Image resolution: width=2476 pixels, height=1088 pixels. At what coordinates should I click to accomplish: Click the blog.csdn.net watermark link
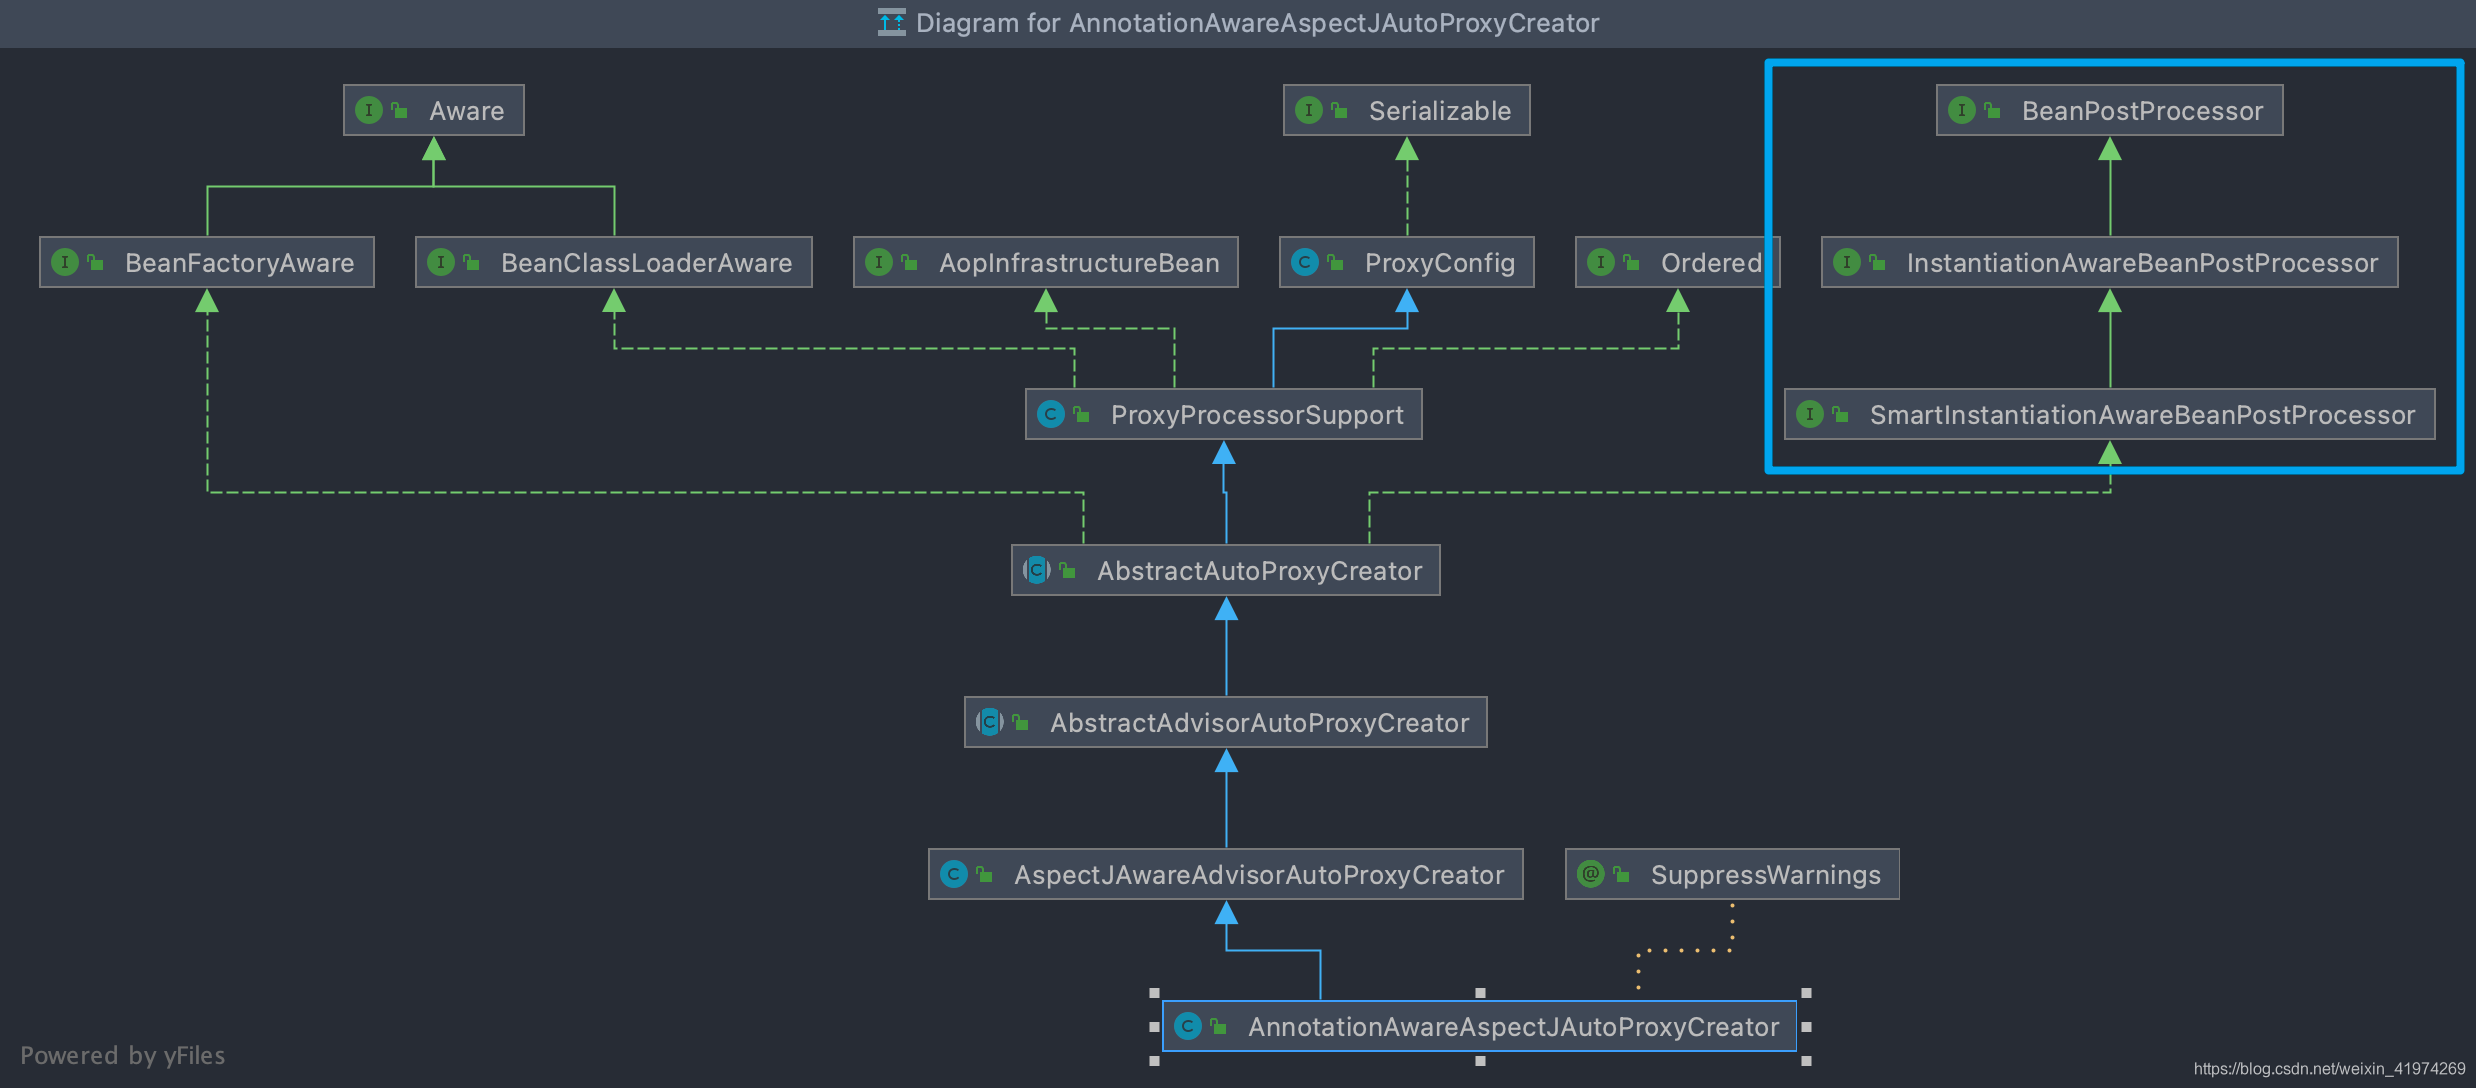pyautogui.click(x=2329, y=1068)
